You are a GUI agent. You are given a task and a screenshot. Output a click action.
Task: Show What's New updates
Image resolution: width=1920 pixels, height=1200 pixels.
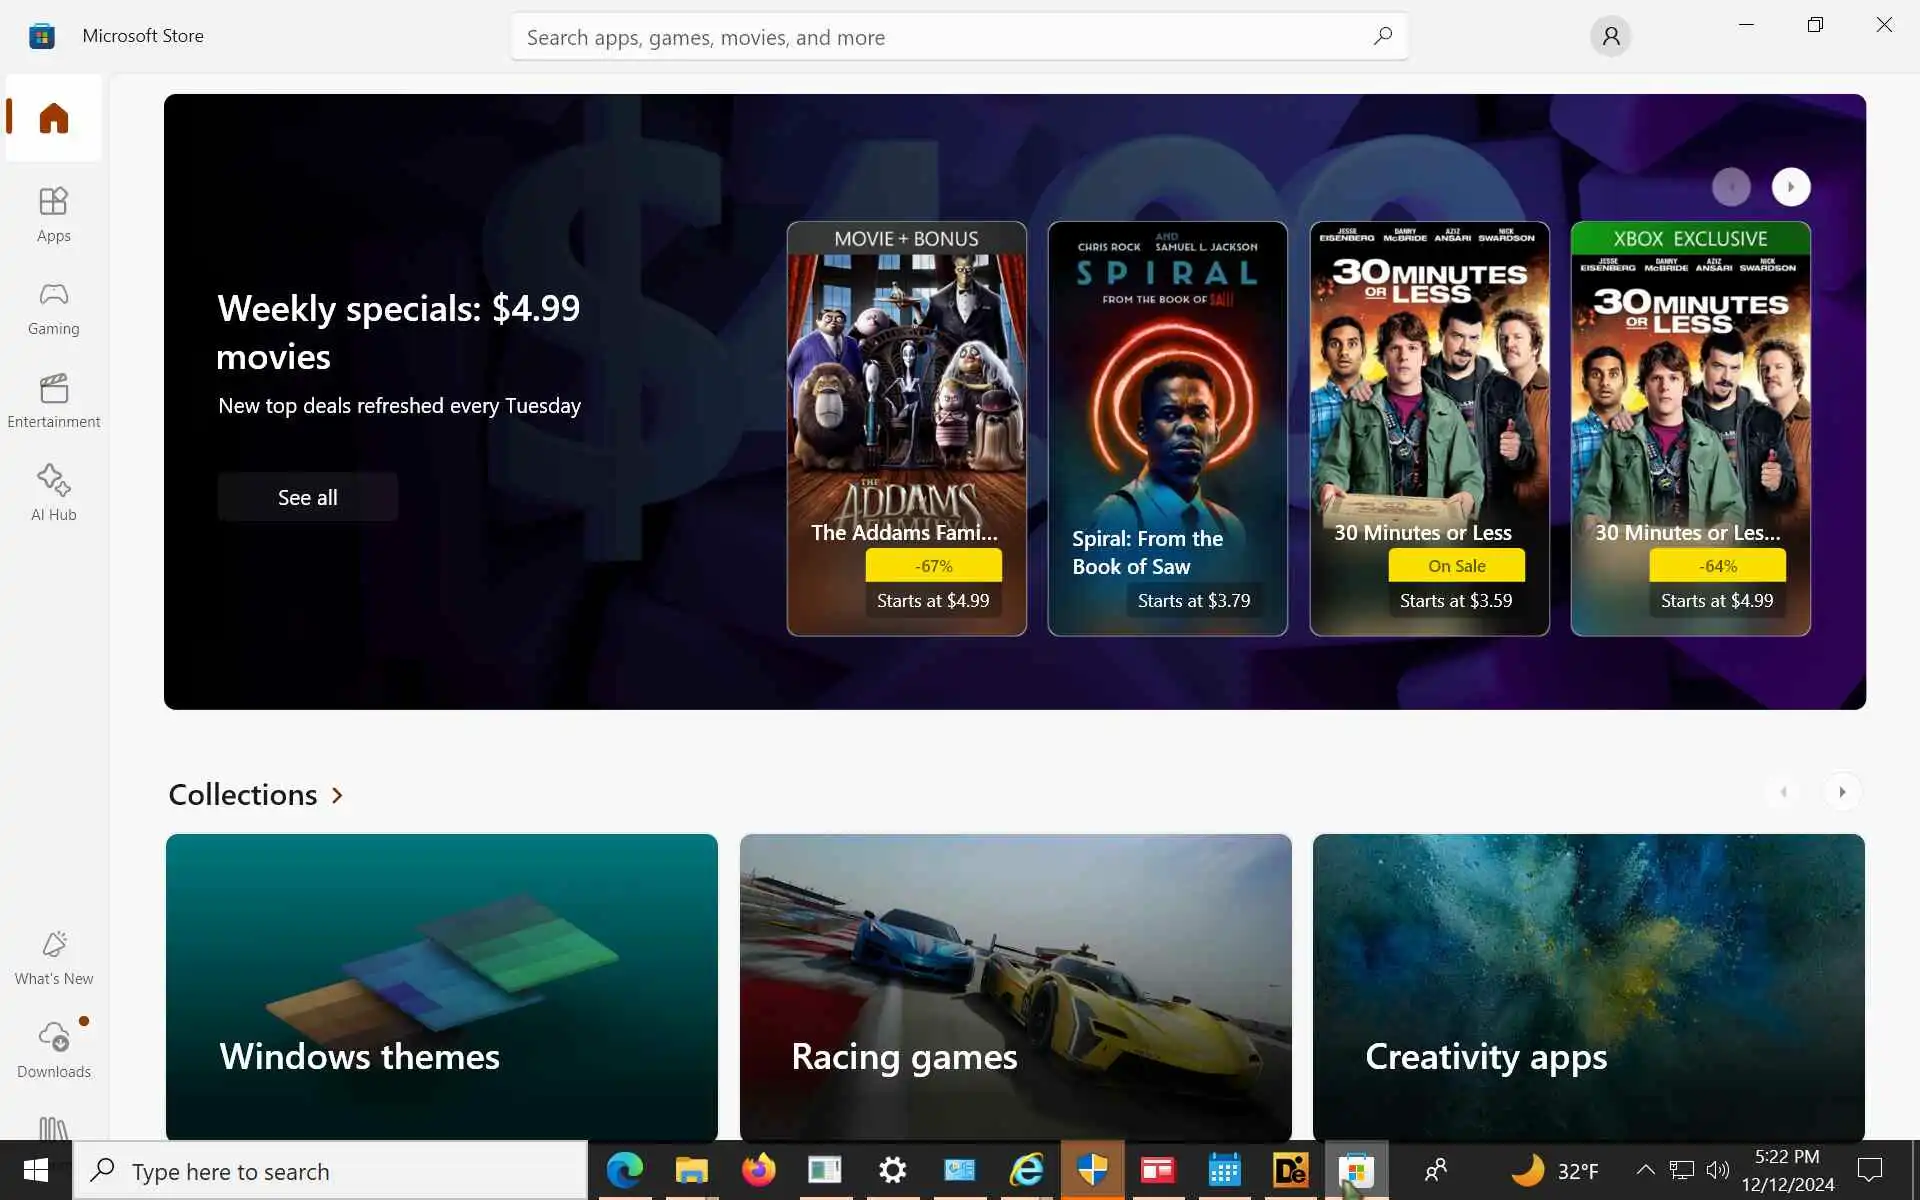coord(53,957)
